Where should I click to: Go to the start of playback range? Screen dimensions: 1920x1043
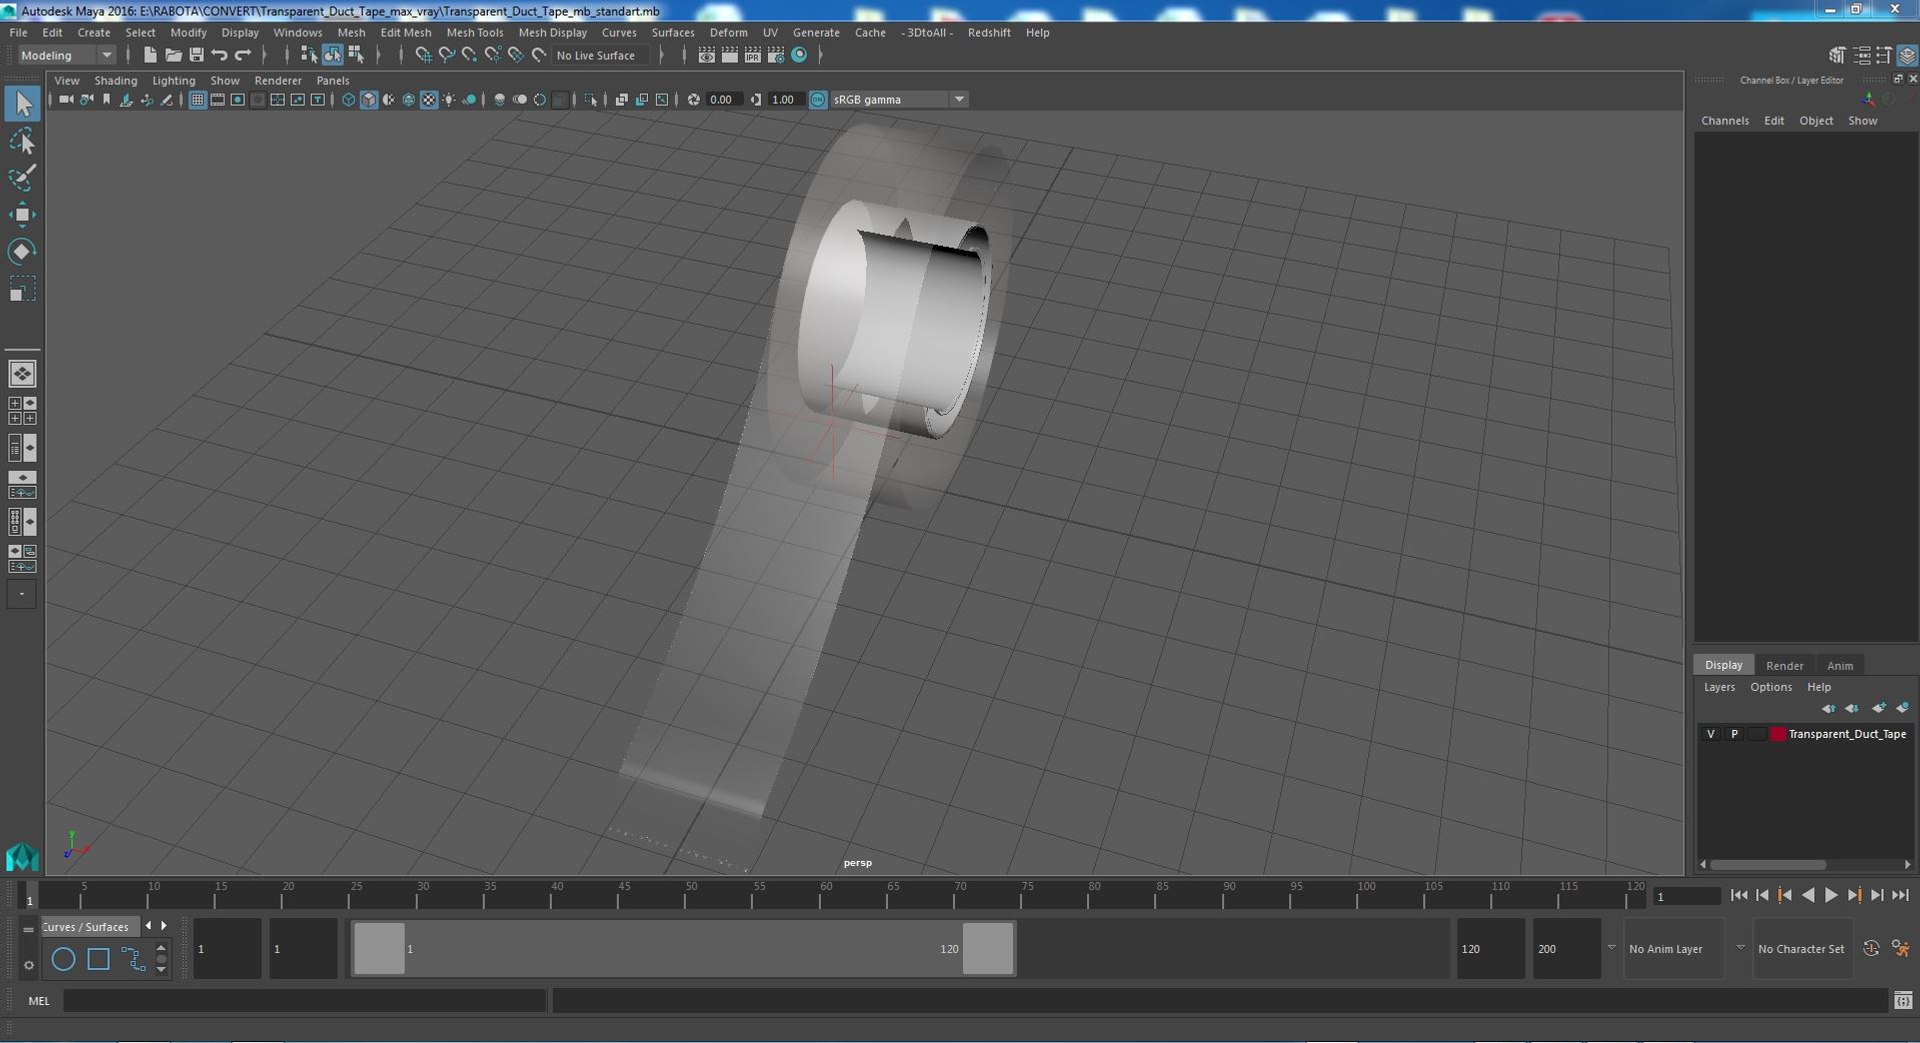tap(1739, 895)
